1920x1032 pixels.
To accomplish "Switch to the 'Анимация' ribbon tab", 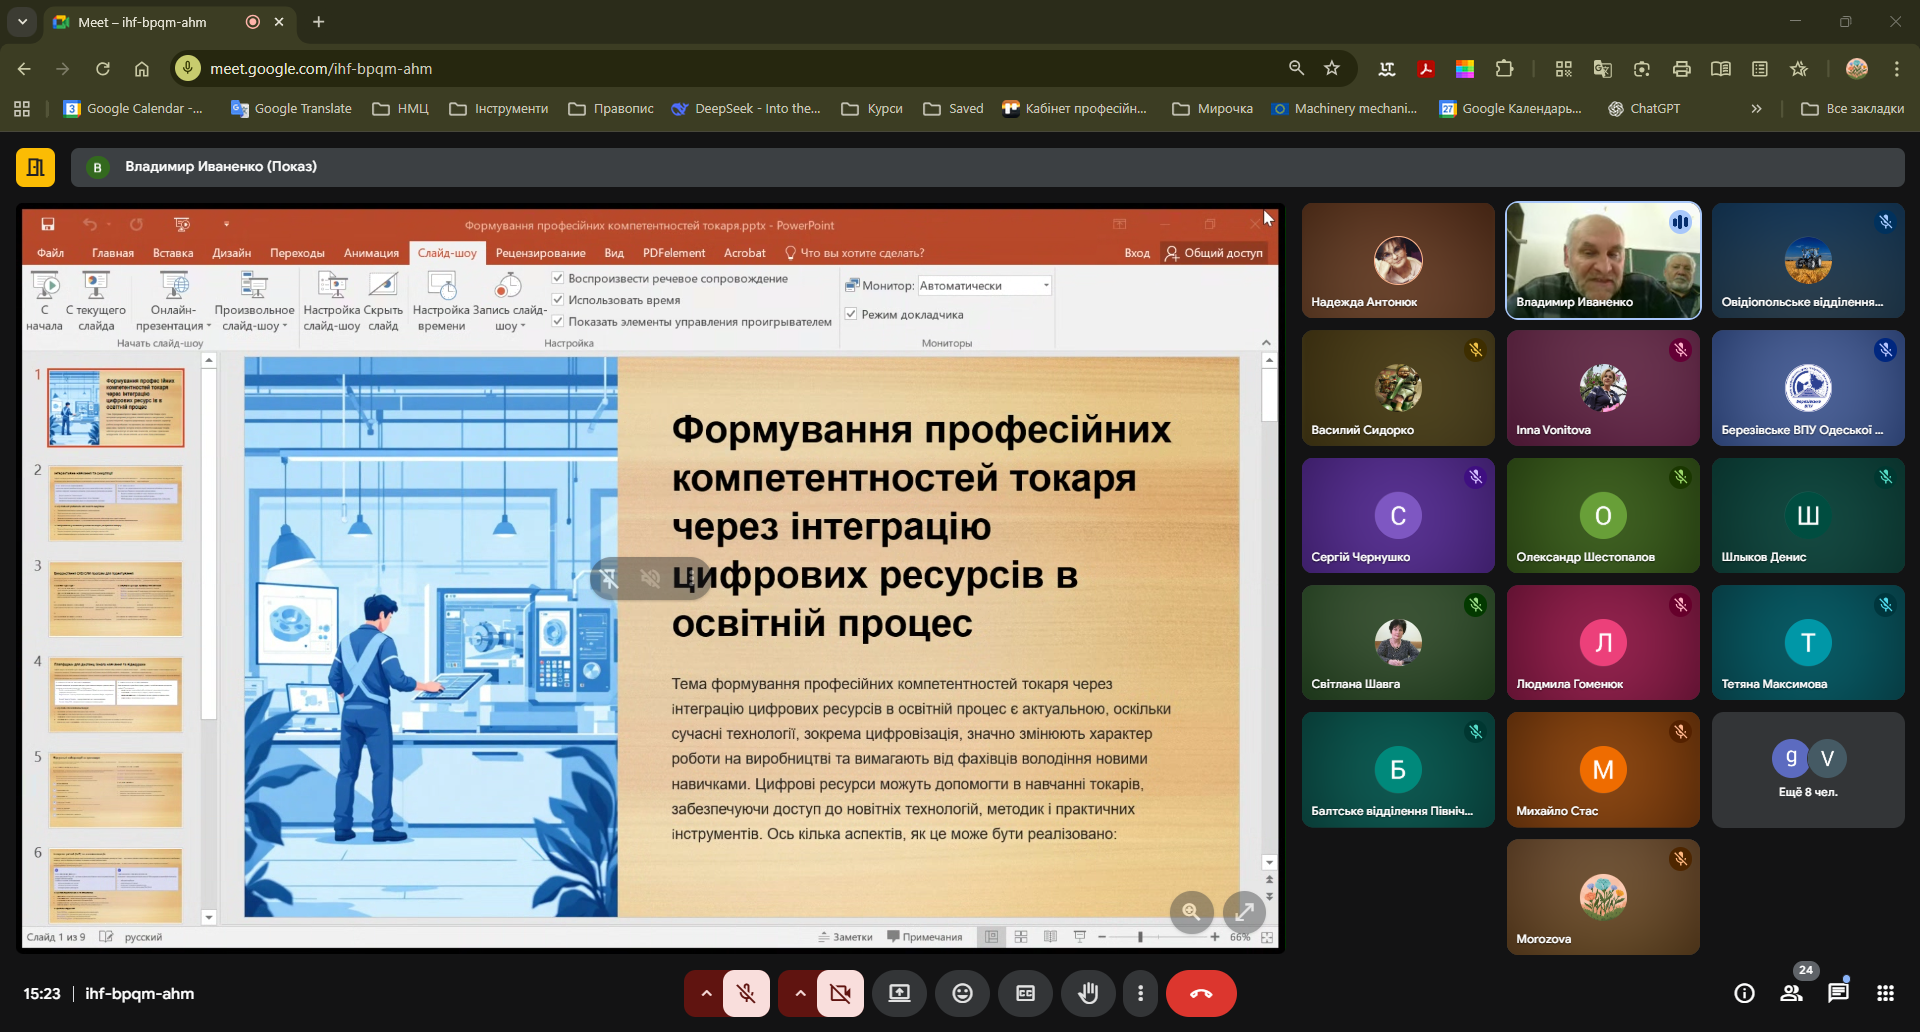I will (371, 253).
